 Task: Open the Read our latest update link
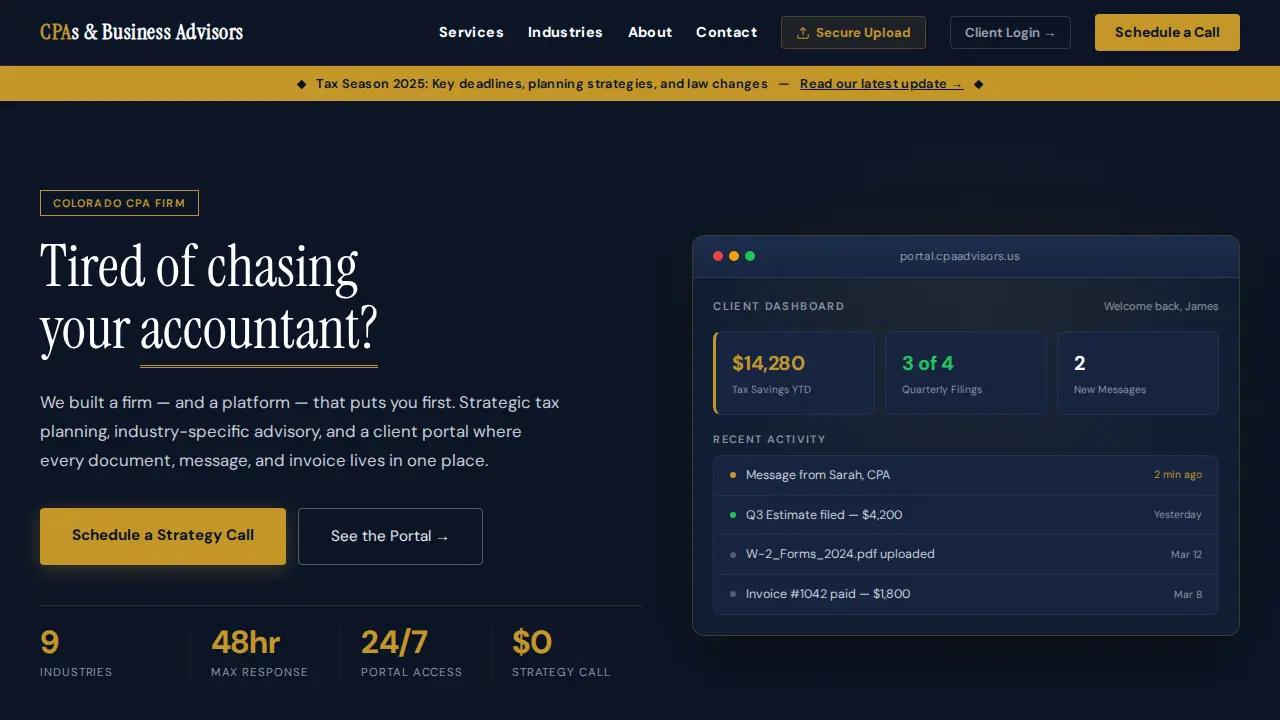pos(881,84)
